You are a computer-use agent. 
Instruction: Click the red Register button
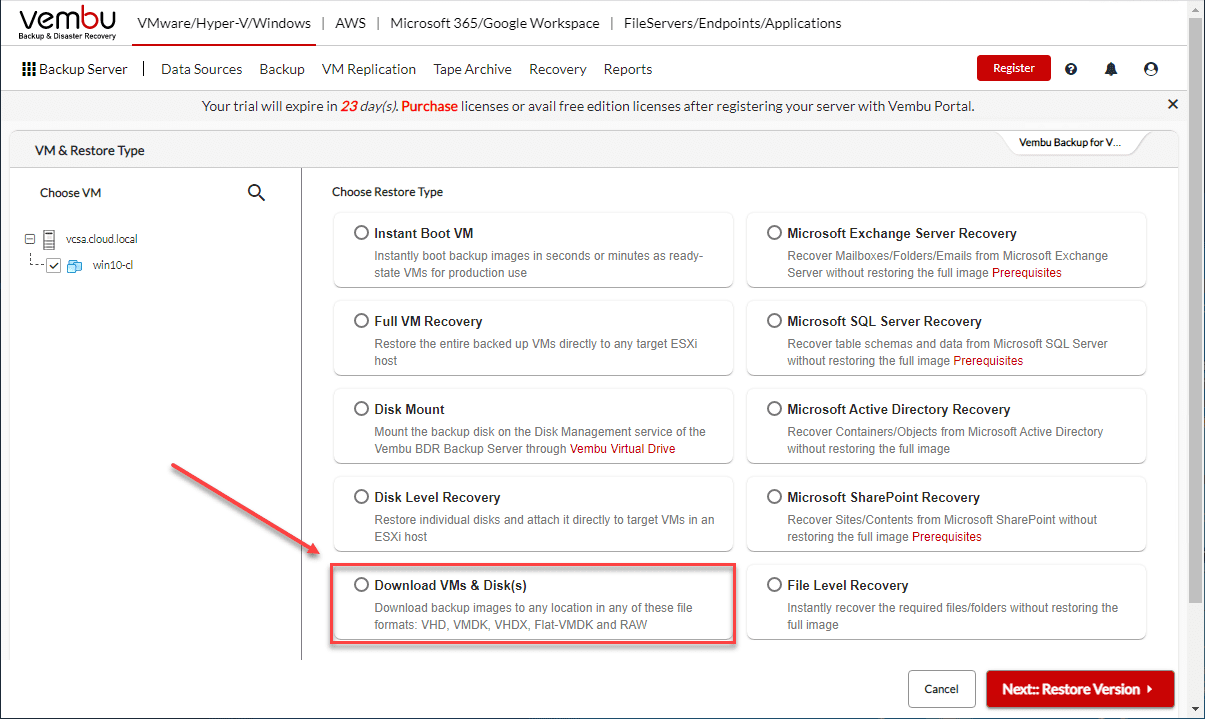1014,68
